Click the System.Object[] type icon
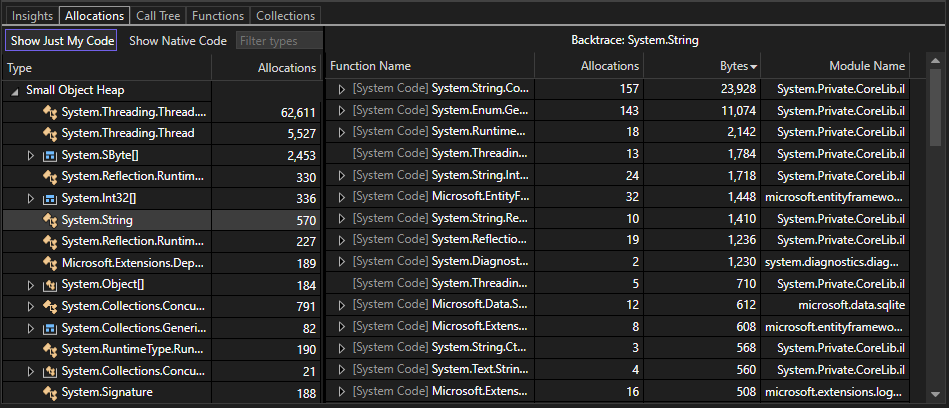The height and width of the screenshot is (408, 949). point(49,284)
